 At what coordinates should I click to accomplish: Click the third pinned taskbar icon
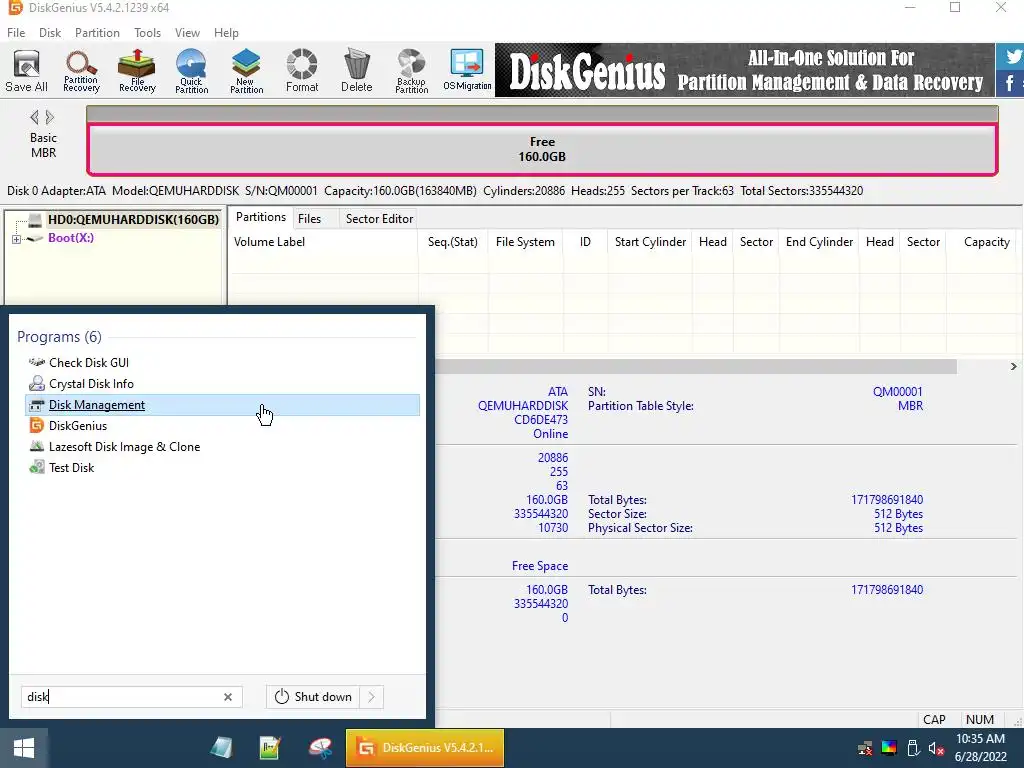tap(320, 748)
